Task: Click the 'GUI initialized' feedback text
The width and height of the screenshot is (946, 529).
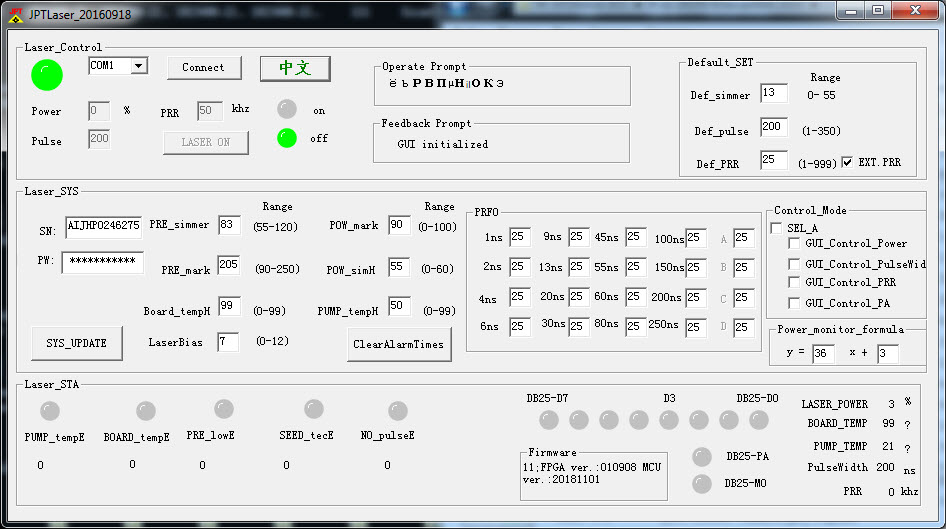Action: 442,144
